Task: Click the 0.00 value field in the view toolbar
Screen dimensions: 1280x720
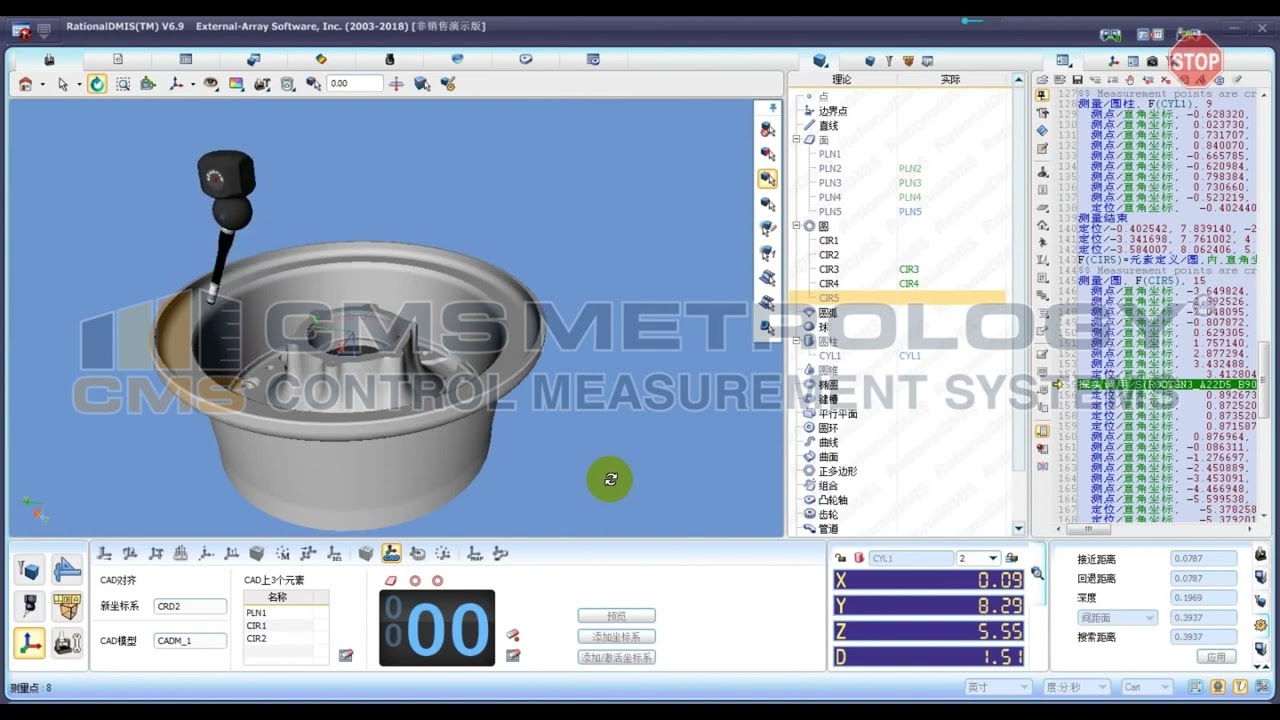Action: pos(354,84)
